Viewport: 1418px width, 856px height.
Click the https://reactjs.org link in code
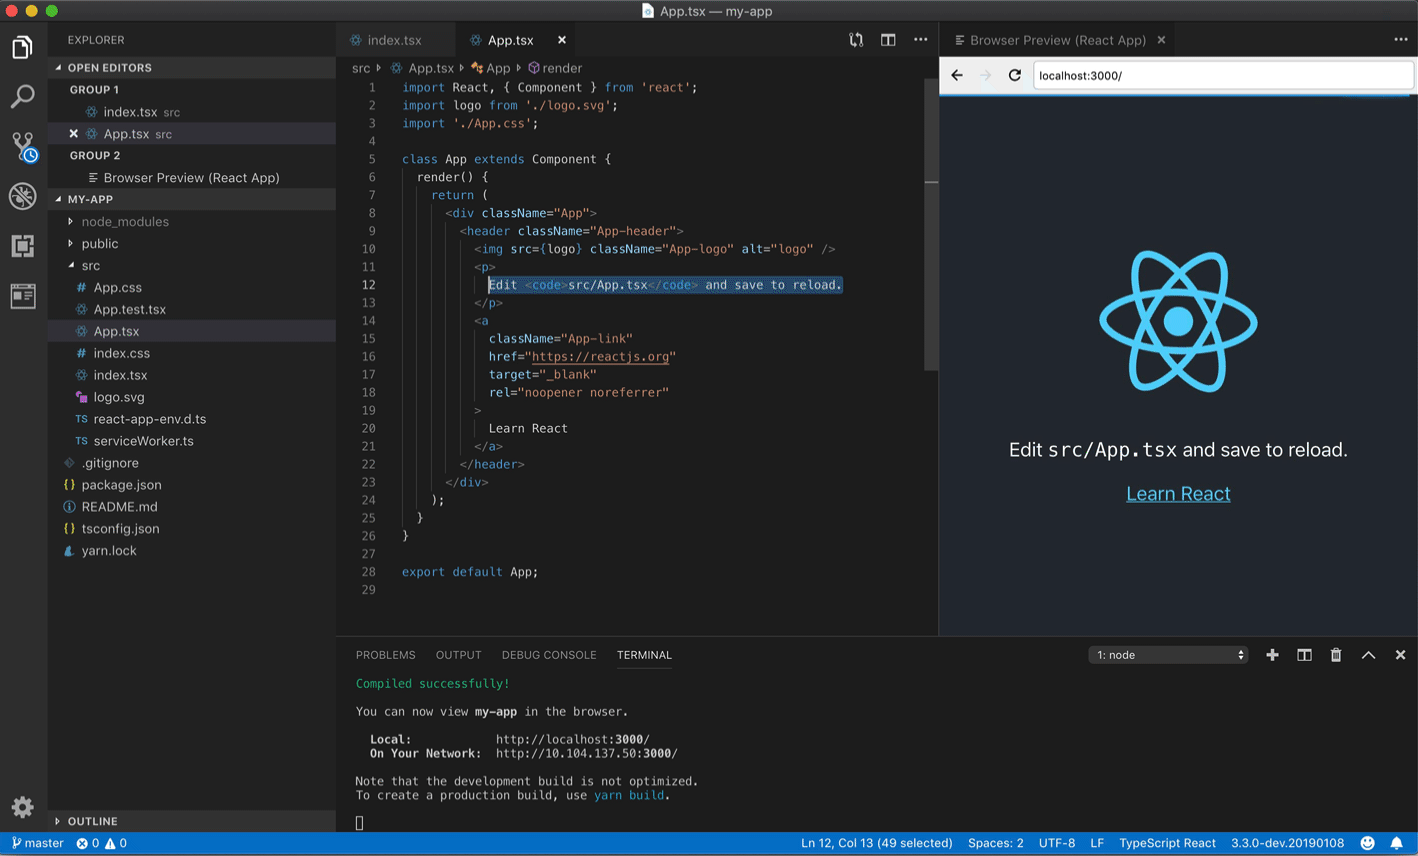click(x=600, y=357)
